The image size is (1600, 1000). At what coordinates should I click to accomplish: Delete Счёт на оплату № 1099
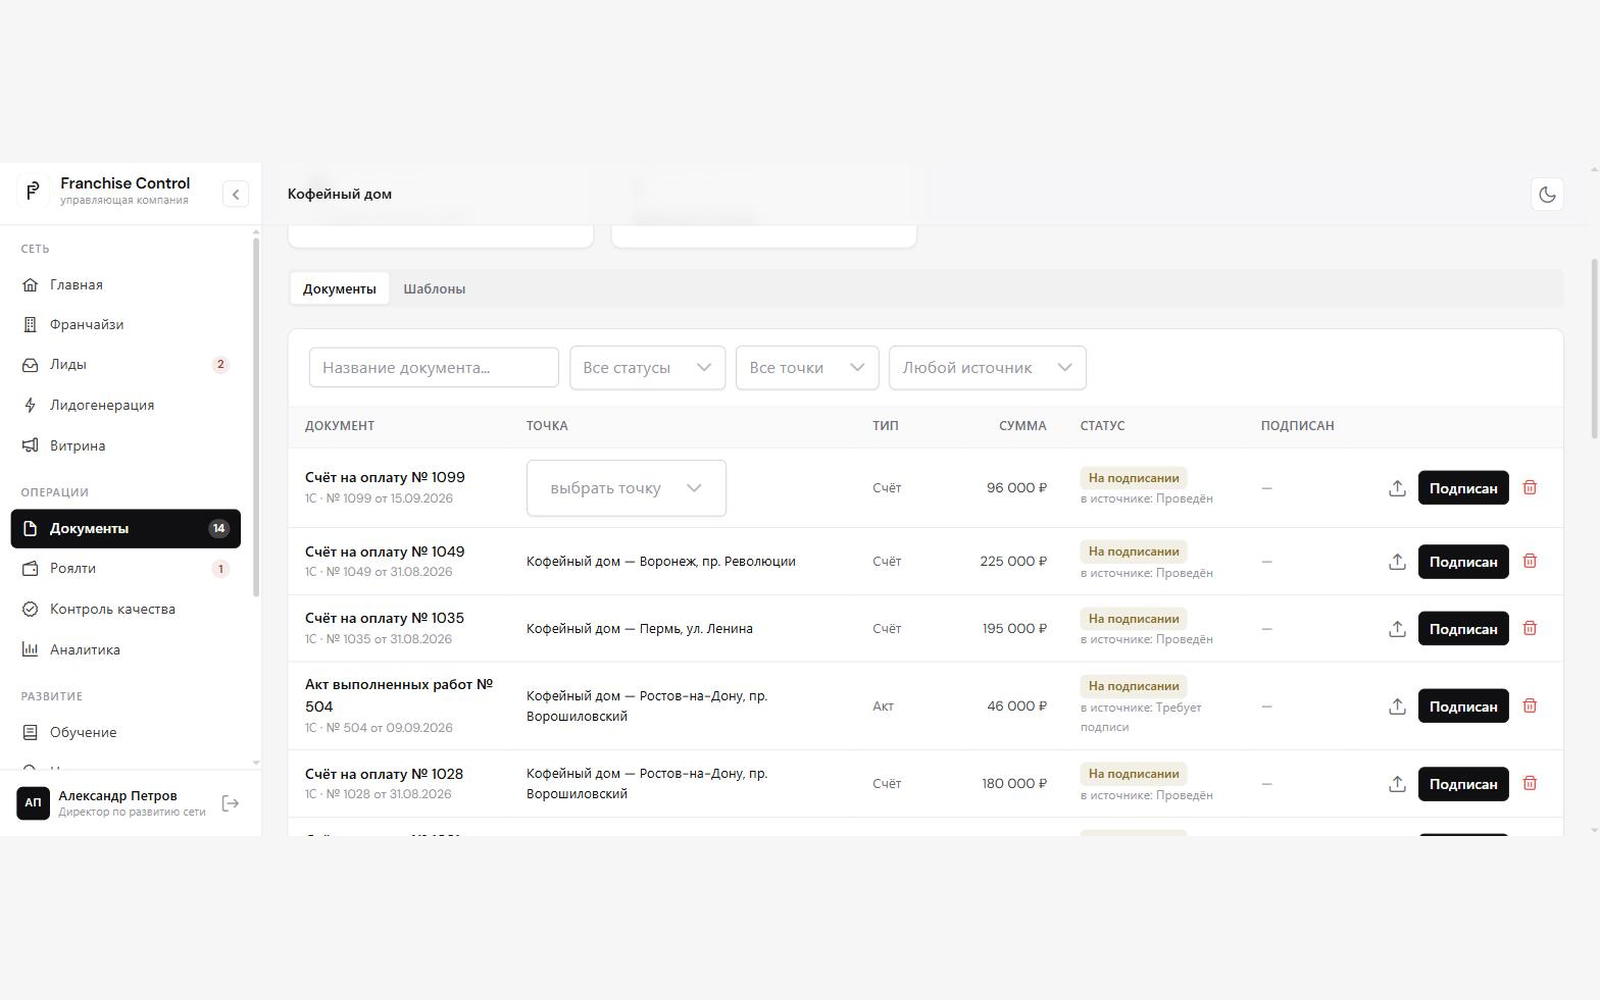pyautogui.click(x=1530, y=488)
